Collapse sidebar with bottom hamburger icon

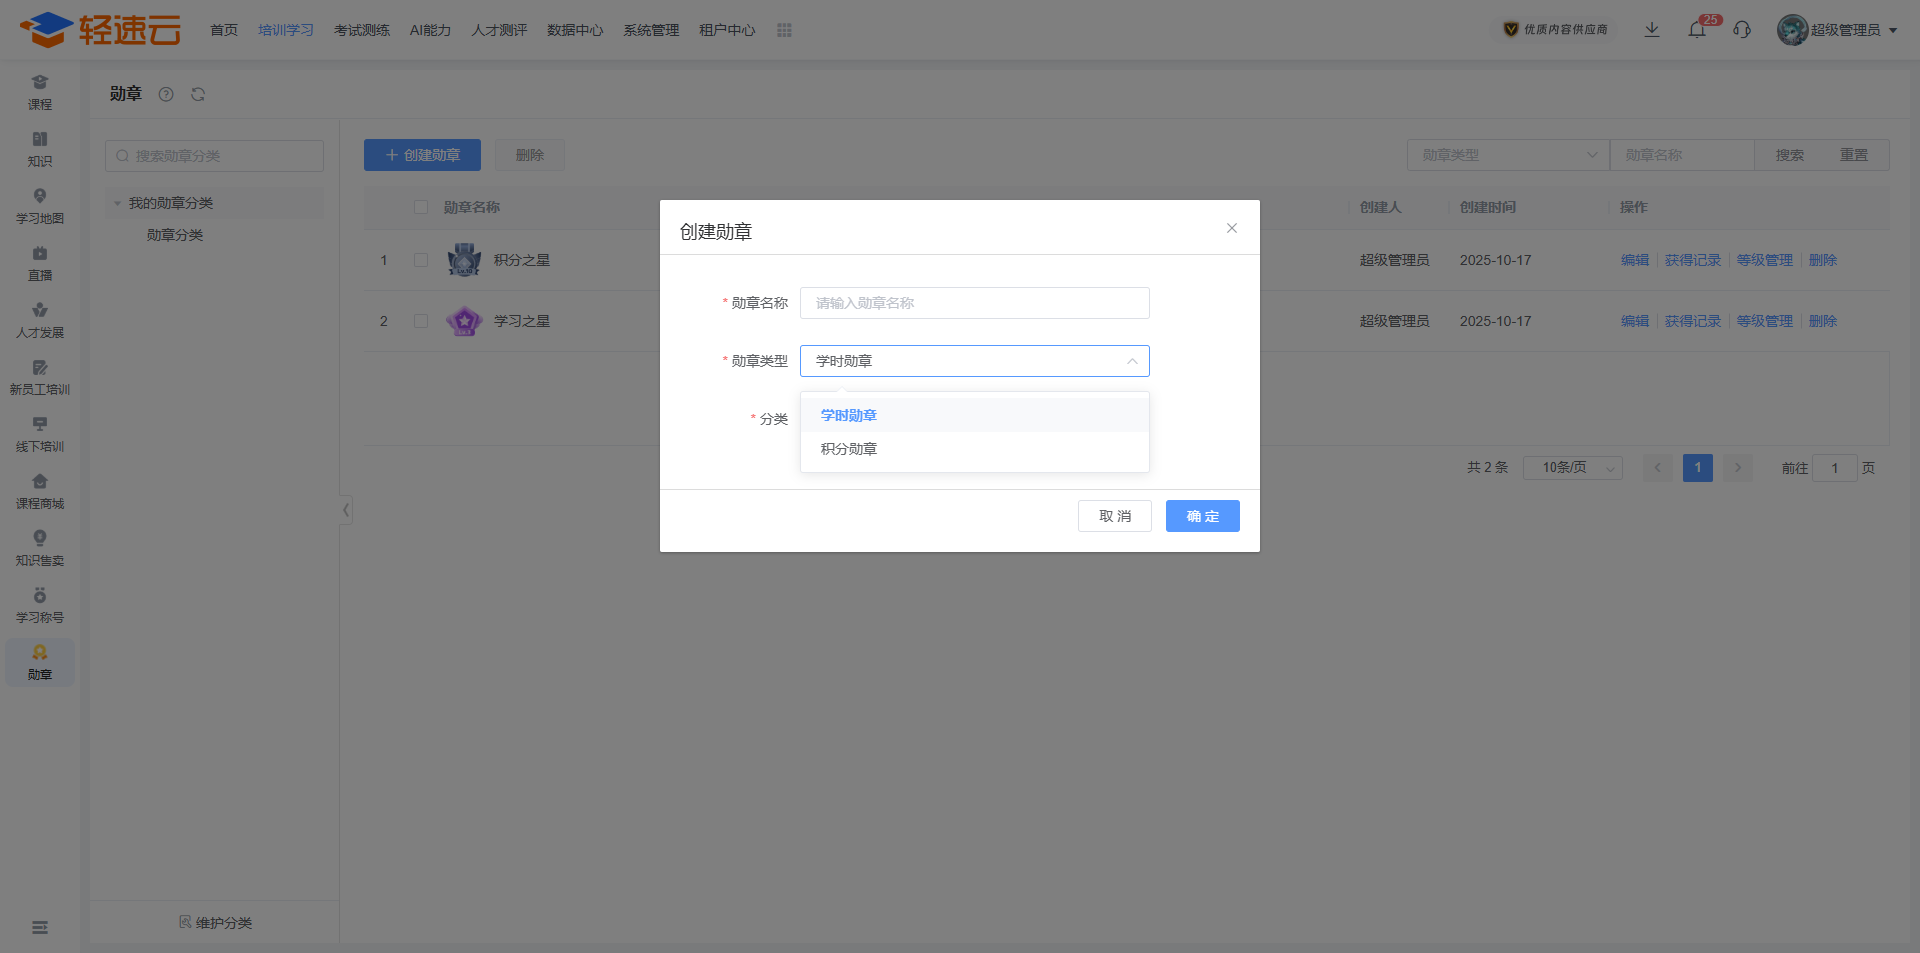(40, 927)
